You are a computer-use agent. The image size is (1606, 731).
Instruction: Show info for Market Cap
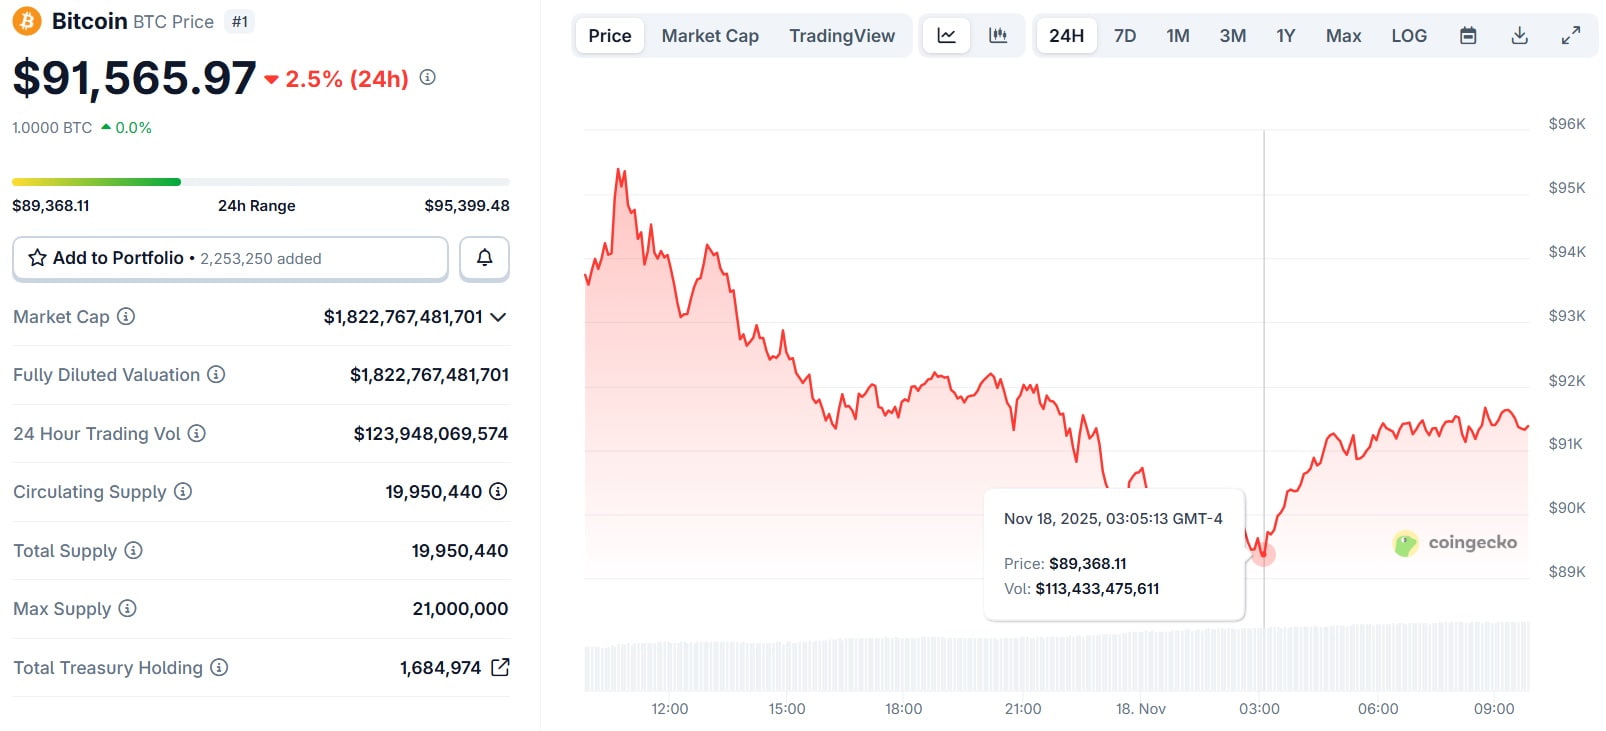[x=126, y=317]
